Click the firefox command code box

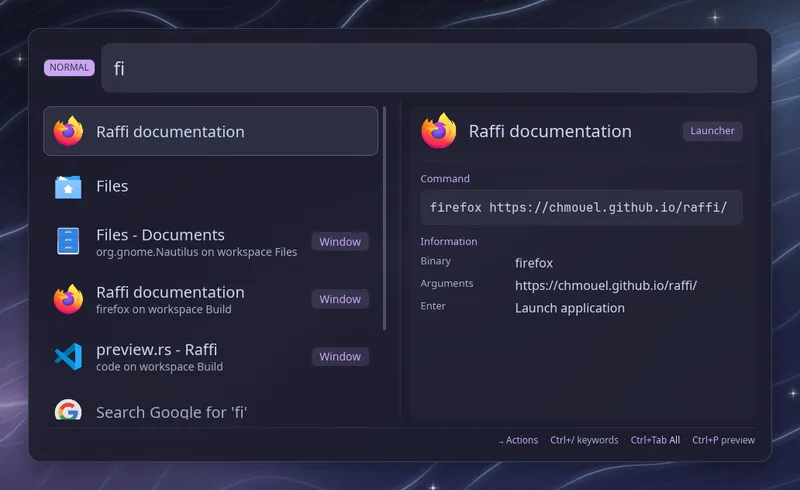581,207
